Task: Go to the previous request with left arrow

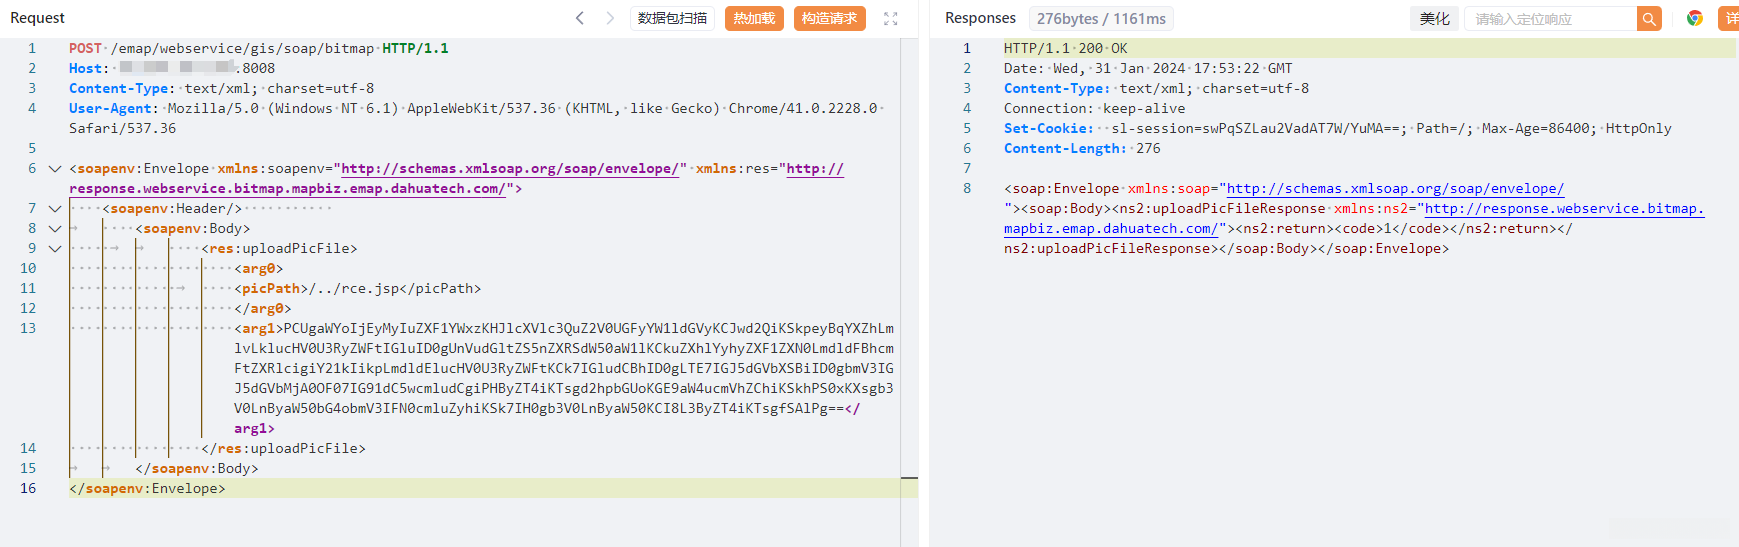Action: [x=580, y=18]
